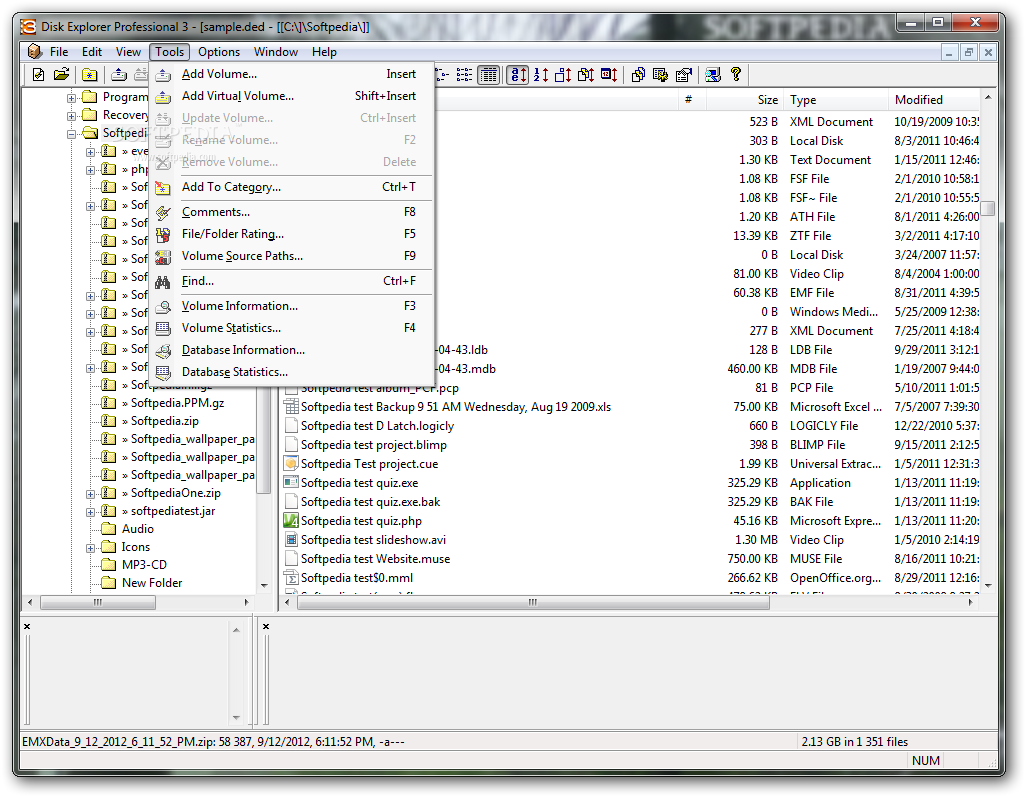Viewport: 1026px width, 797px height.
Task: Open Database Information... menu entry
Action: coord(292,350)
